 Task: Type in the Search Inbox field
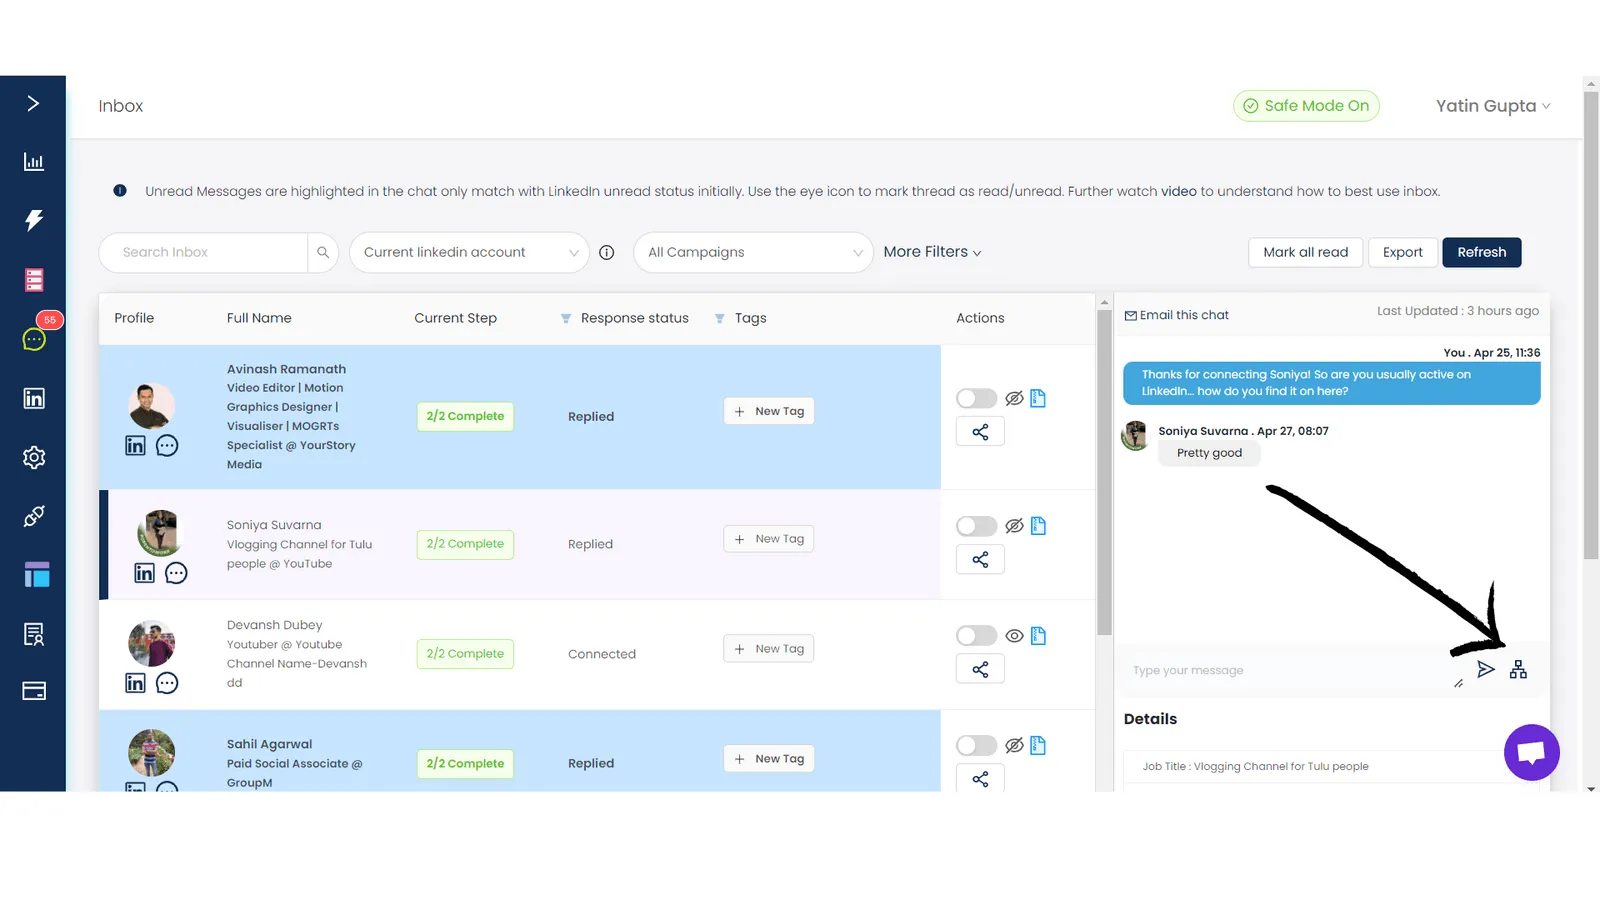205,252
